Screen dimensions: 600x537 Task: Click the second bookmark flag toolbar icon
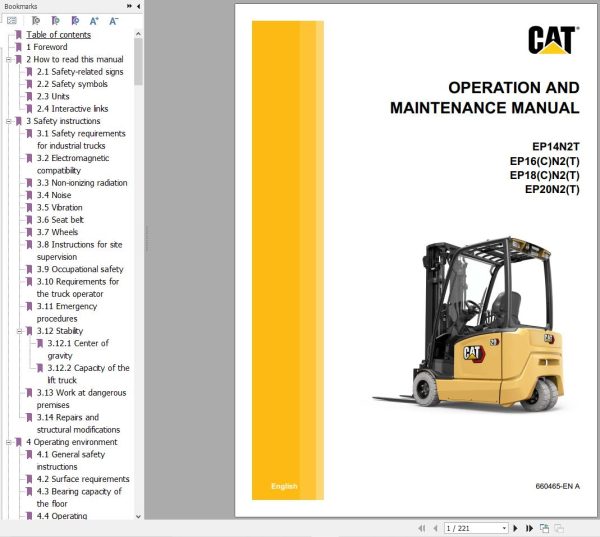pos(55,21)
